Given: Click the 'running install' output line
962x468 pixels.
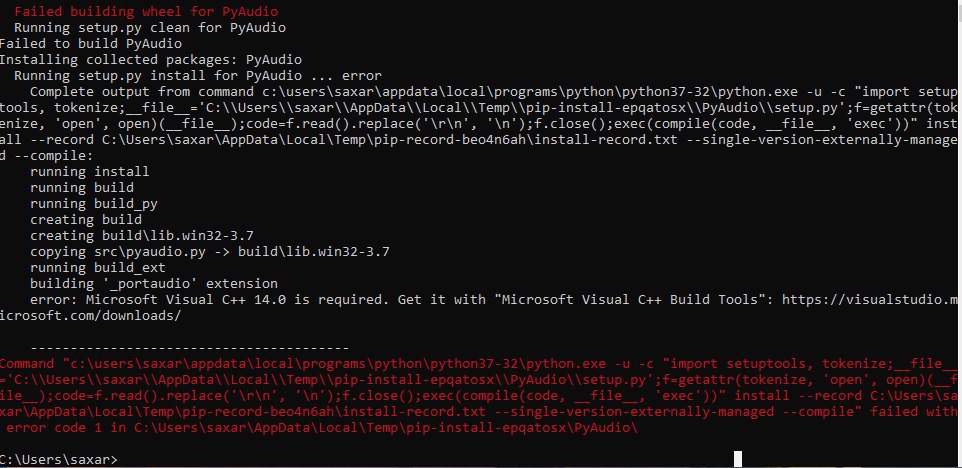Looking at the screenshot, I should [90, 172].
